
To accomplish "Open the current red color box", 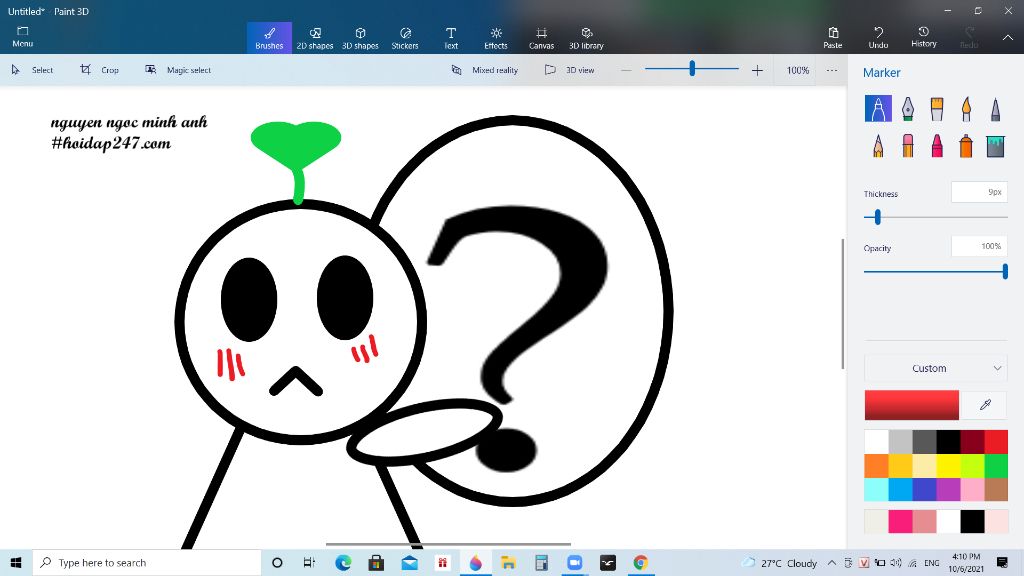I will pyautogui.click(x=912, y=405).
